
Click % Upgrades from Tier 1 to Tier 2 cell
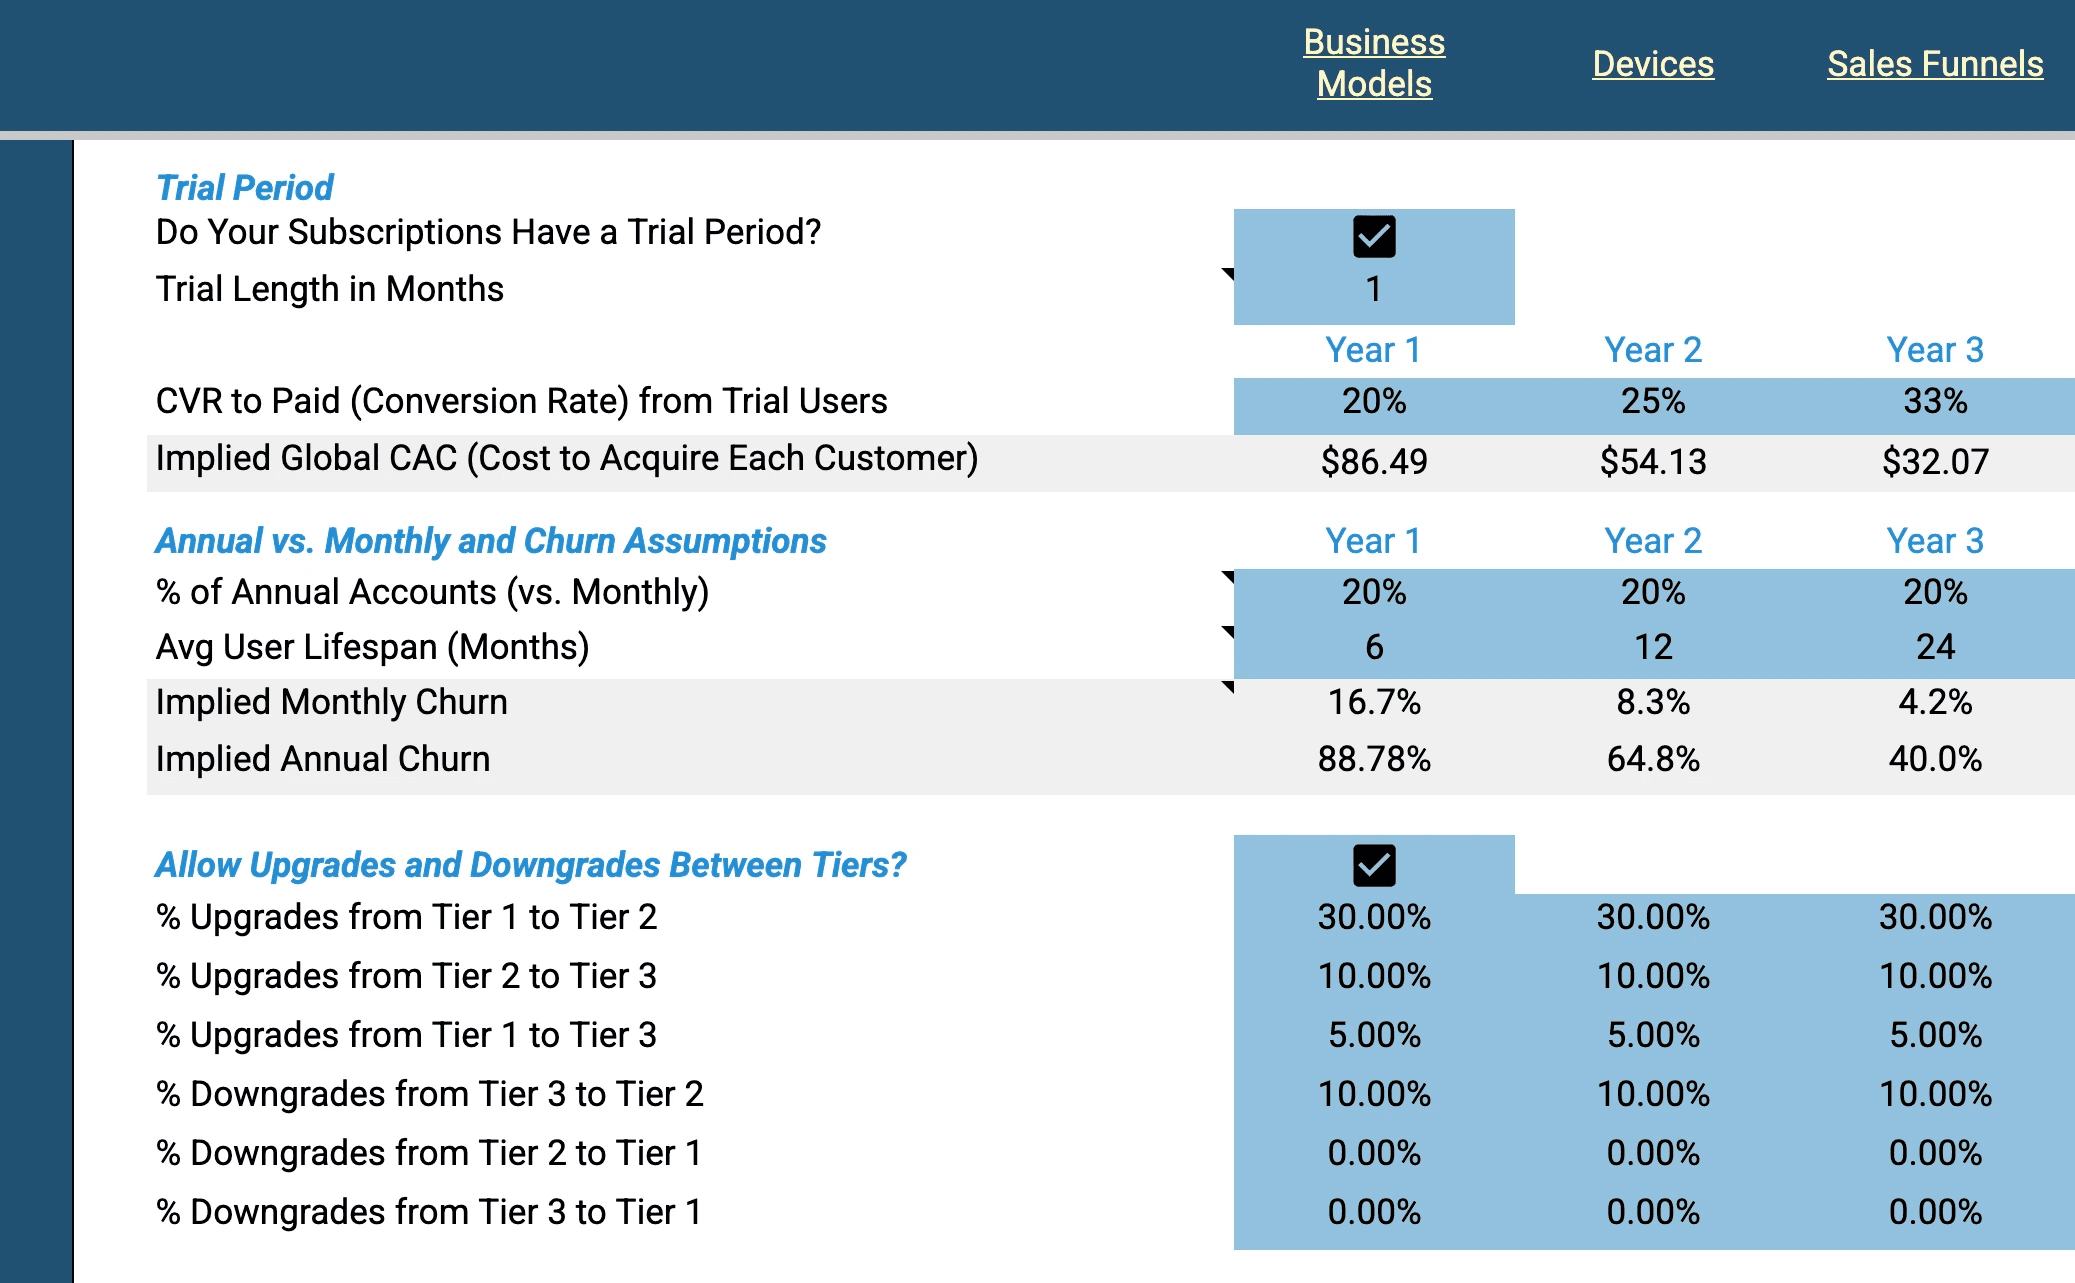pos(1374,917)
